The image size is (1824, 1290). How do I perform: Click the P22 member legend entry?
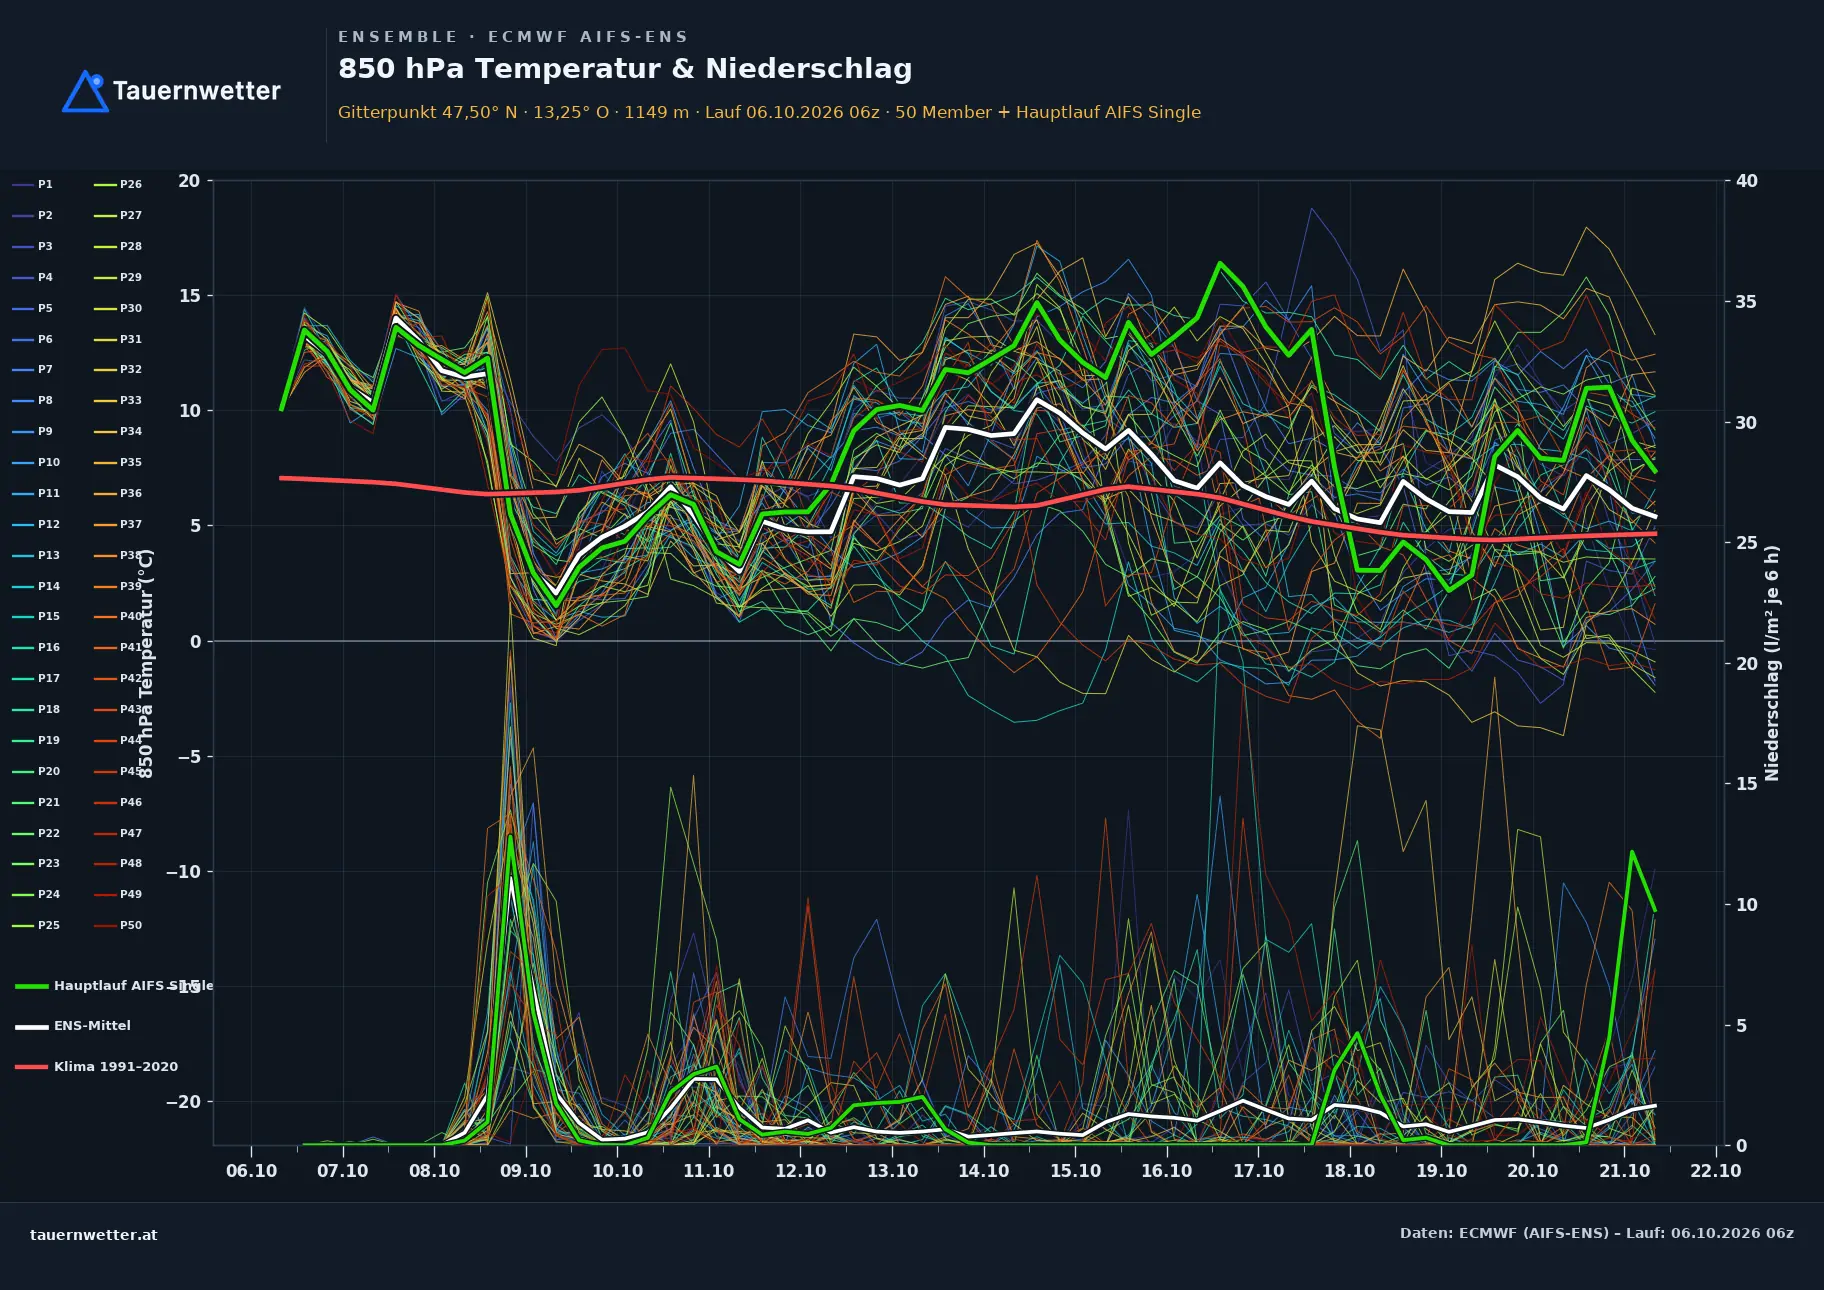(x=36, y=833)
